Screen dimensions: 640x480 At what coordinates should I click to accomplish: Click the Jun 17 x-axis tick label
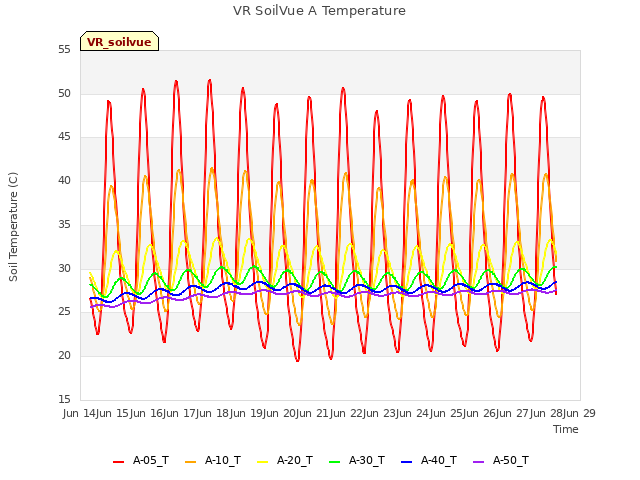[x=180, y=413]
